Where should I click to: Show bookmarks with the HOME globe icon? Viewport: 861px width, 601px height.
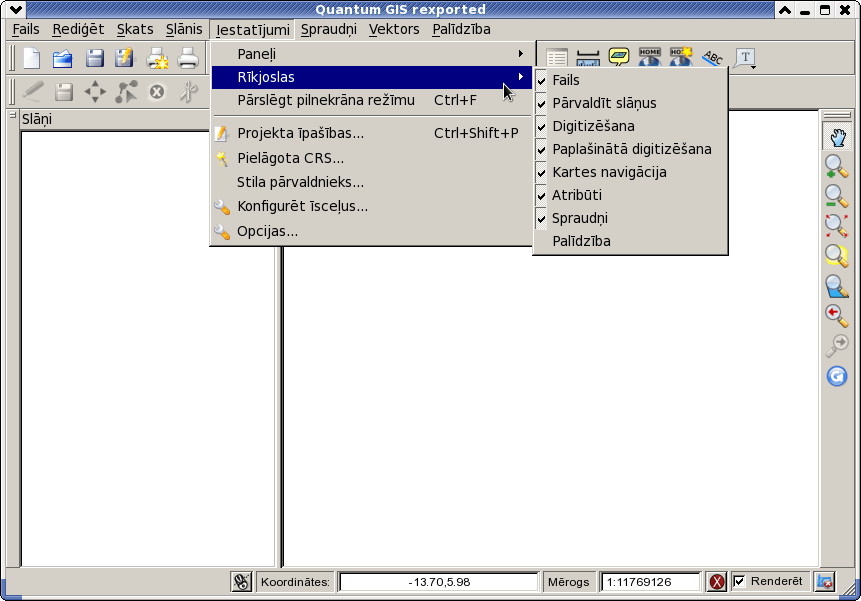(650, 57)
